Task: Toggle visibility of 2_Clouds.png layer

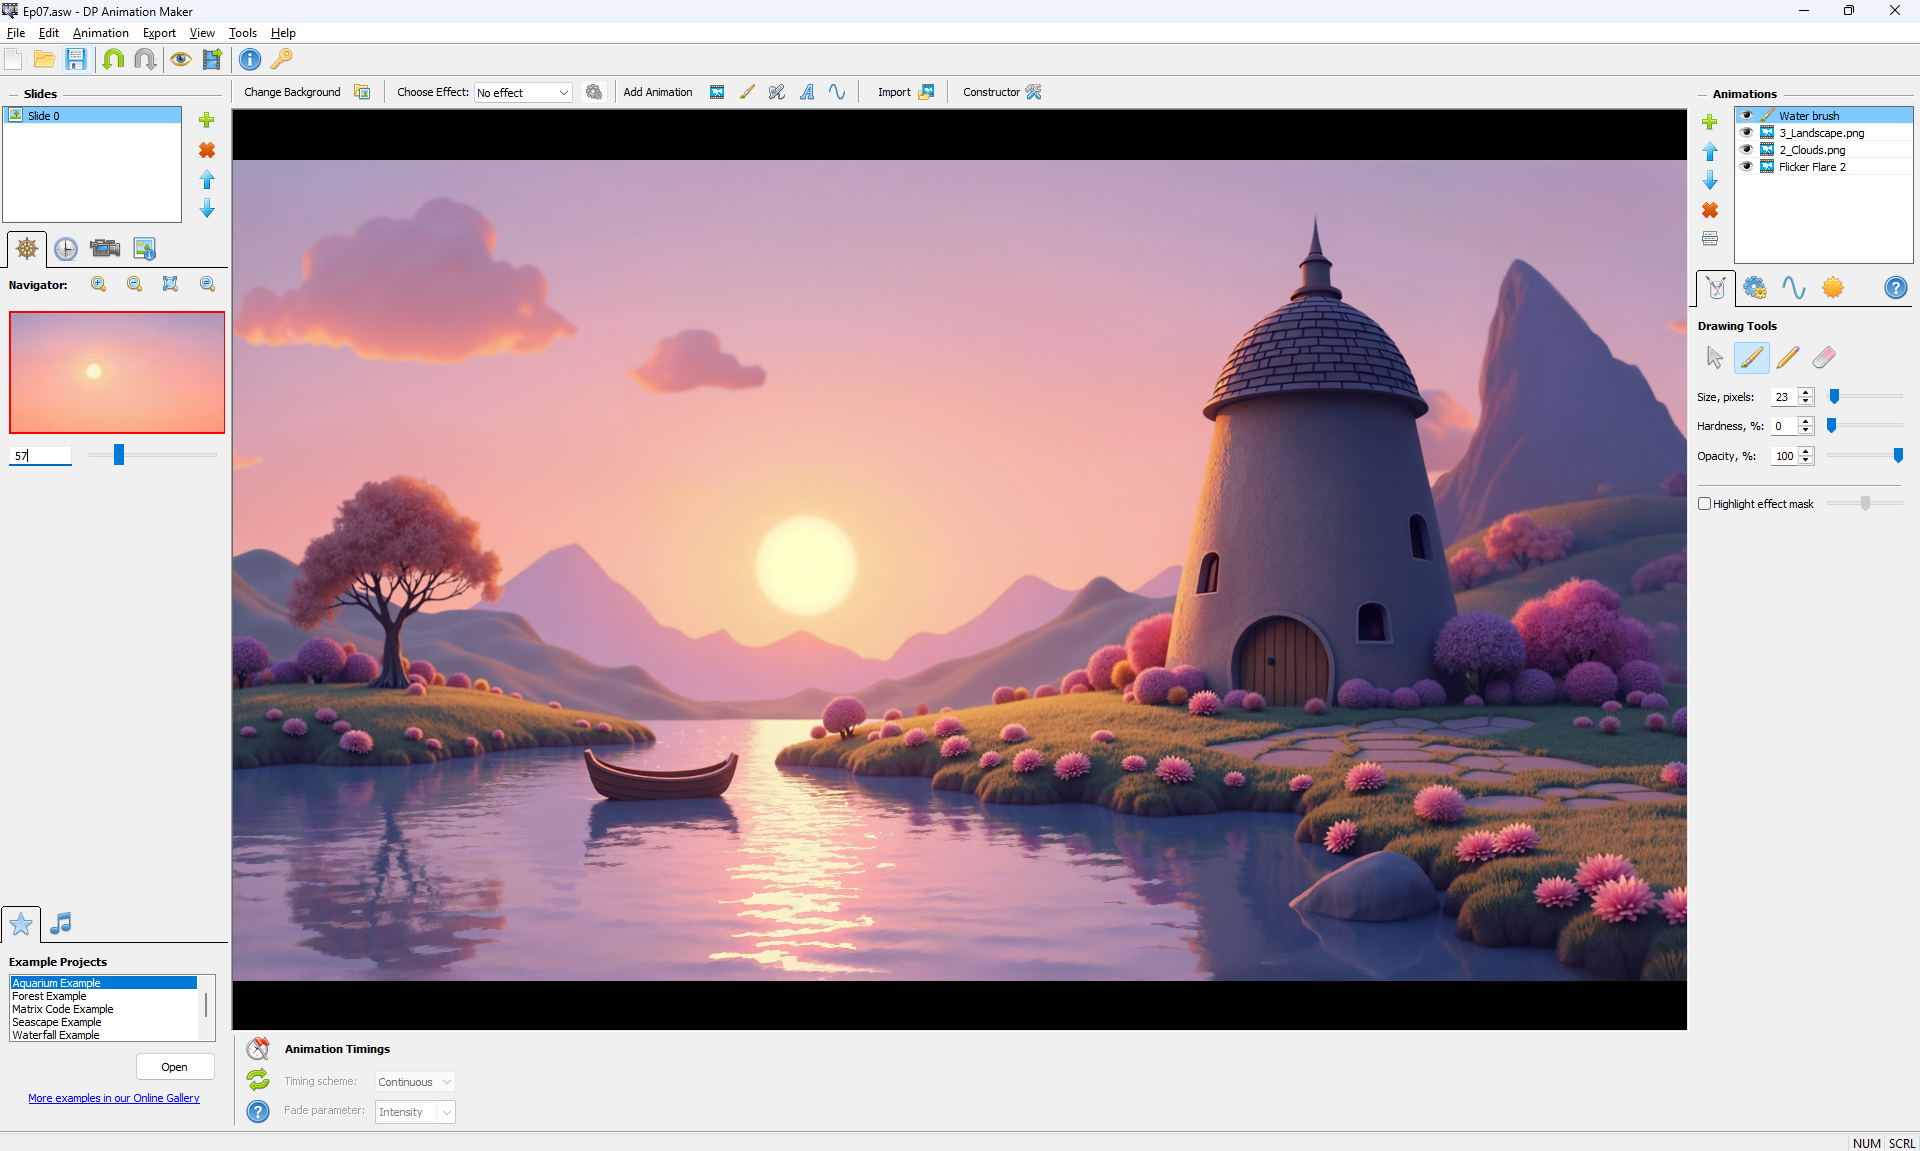Action: click(1747, 150)
